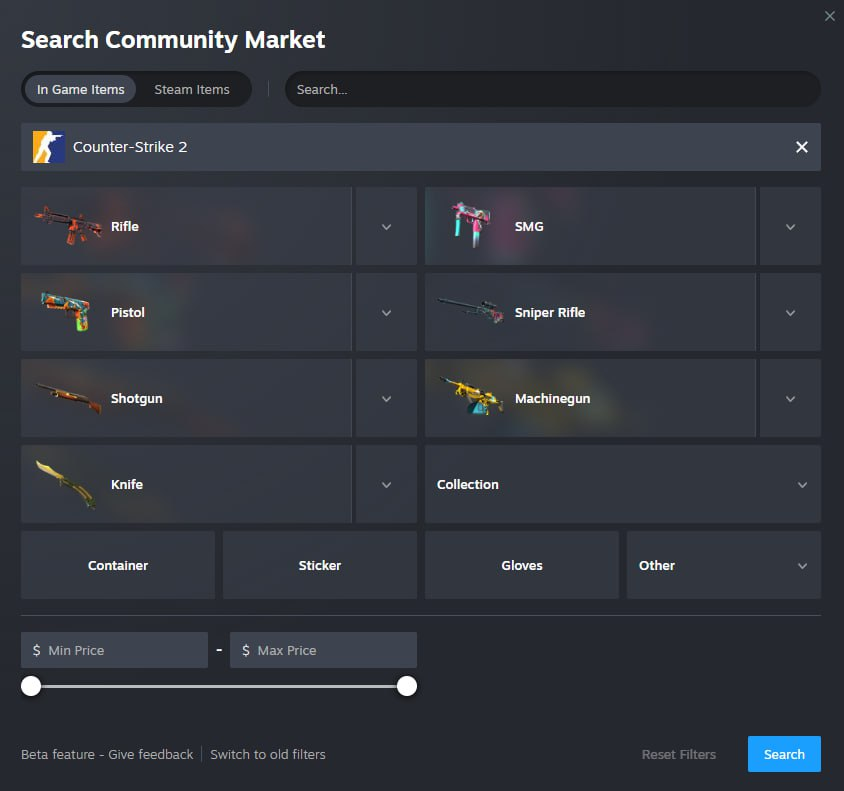Viewport: 844px width, 791px height.
Task: Remove the Counter-Strike 2 game filter
Action: 801,147
